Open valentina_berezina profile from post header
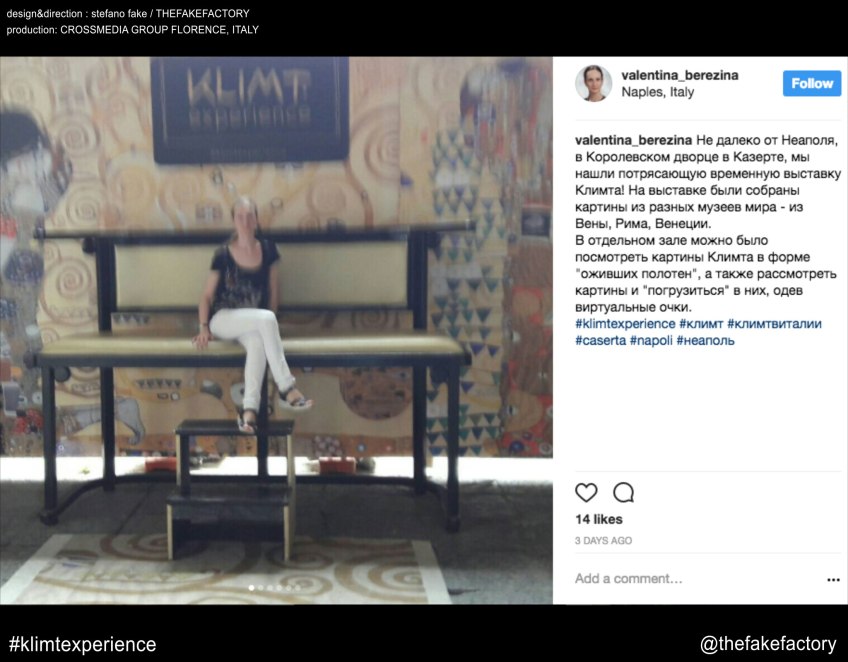 click(680, 75)
